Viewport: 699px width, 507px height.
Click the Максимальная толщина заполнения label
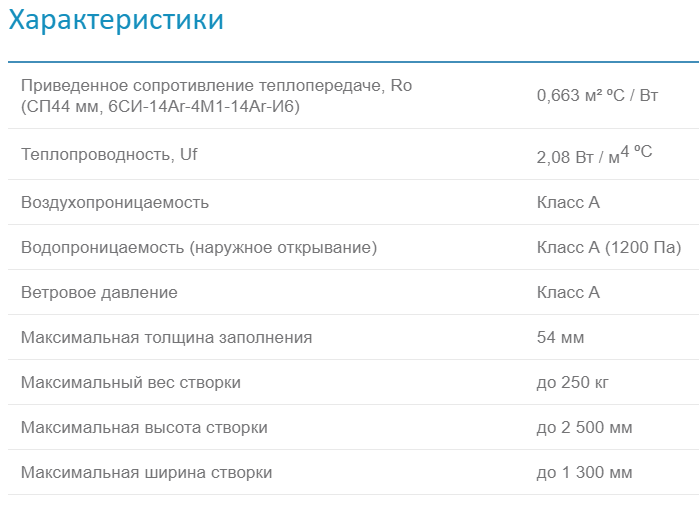point(166,337)
